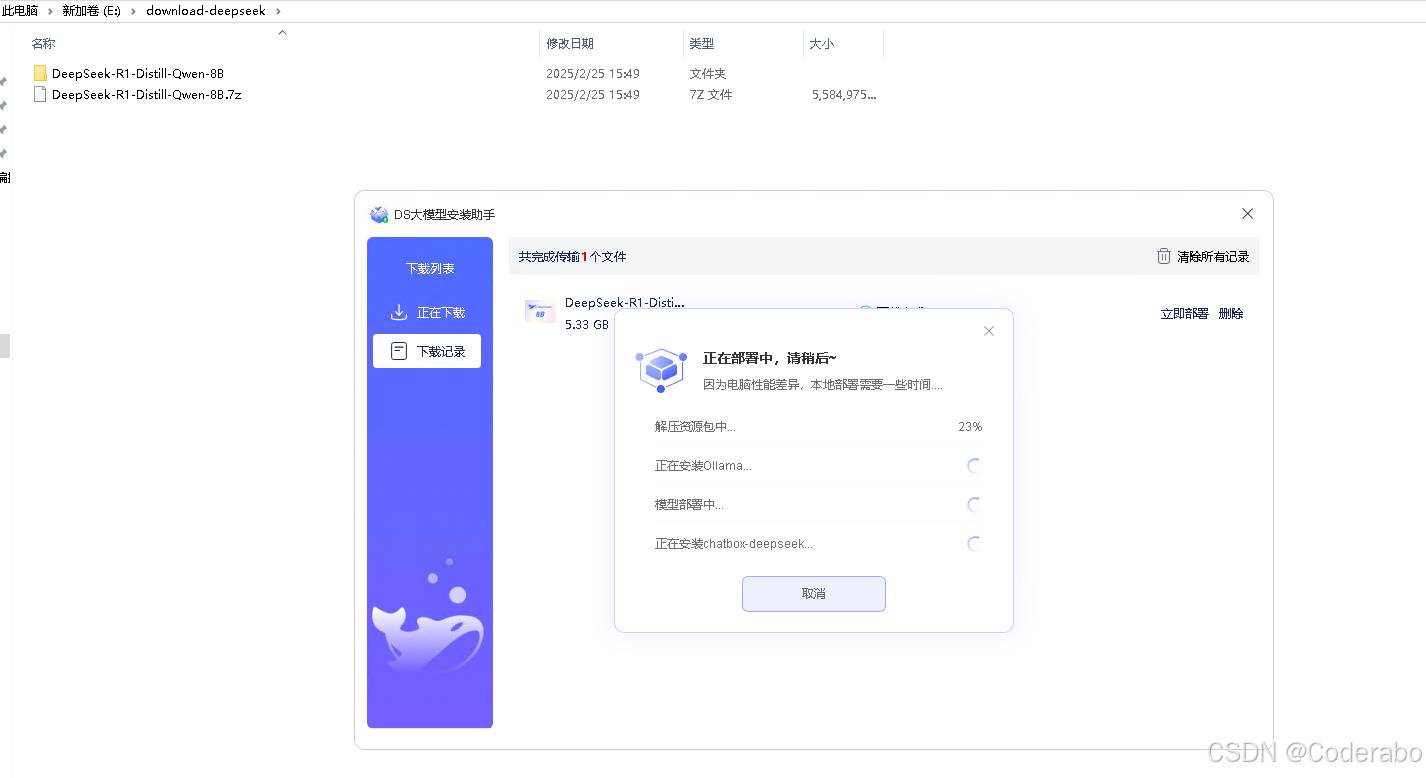
Task: Click download-deepseek in the breadcrumb
Action: click(x=206, y=11)
